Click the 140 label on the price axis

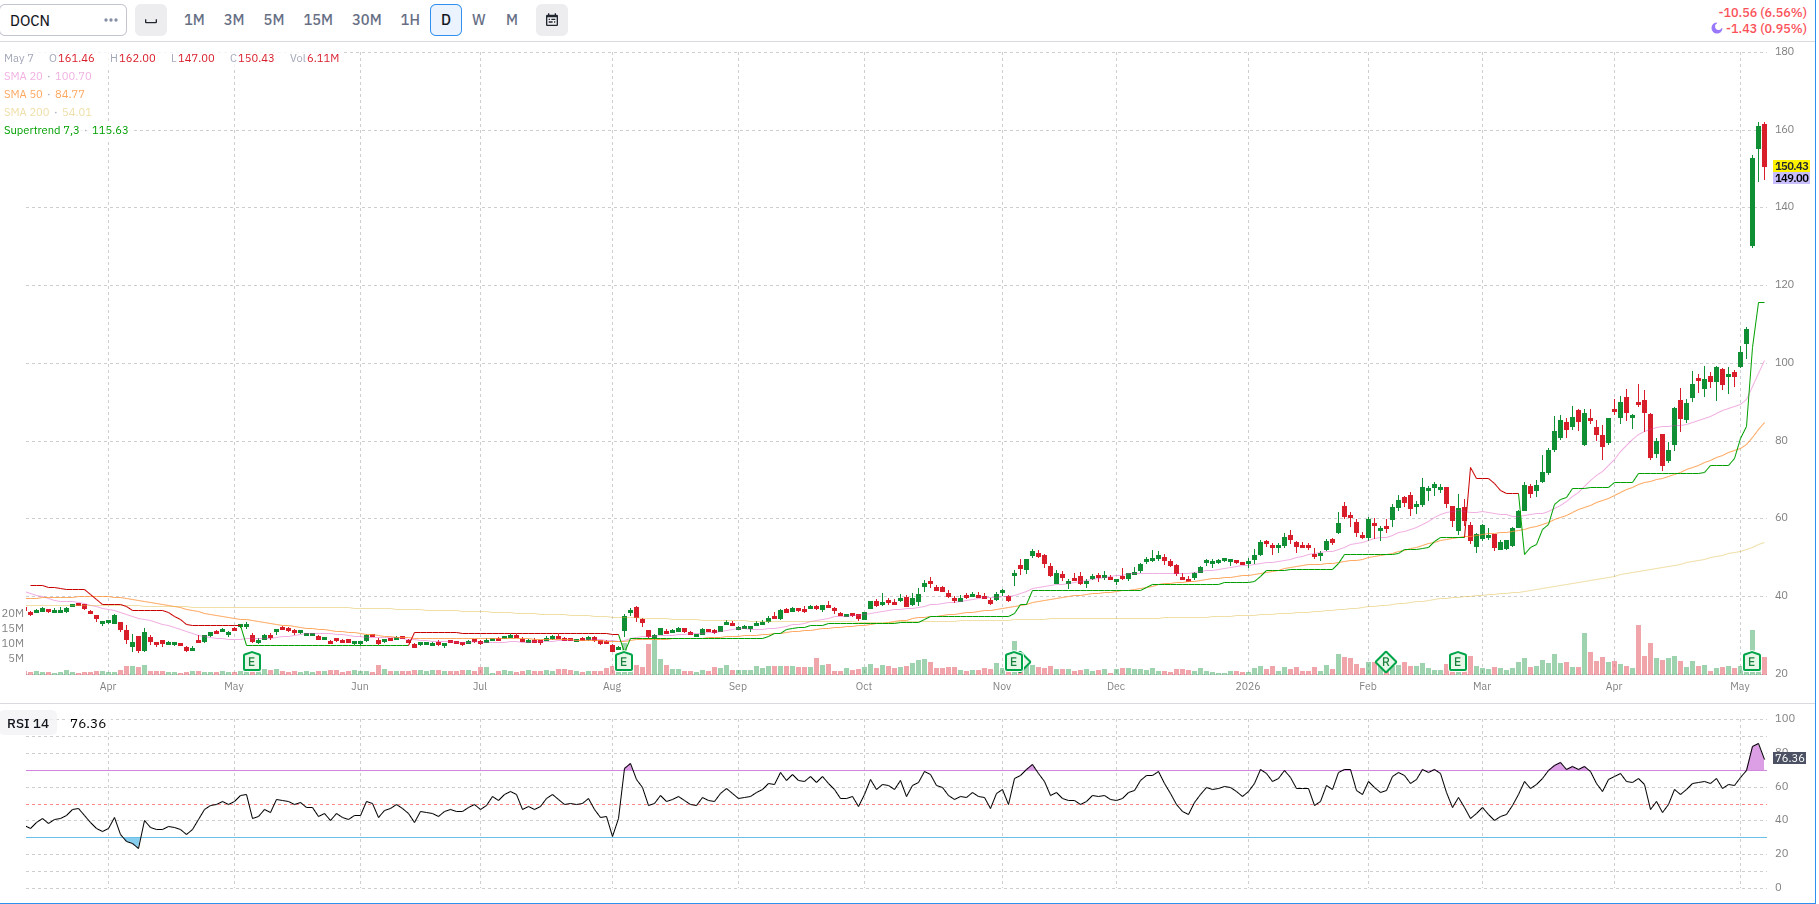[x=1785, y=206]
